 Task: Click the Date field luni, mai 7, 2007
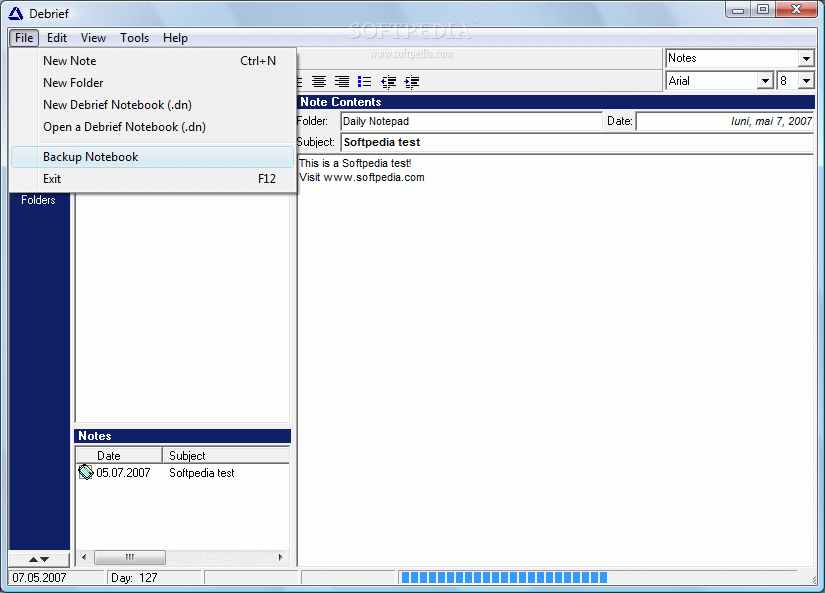725,122
